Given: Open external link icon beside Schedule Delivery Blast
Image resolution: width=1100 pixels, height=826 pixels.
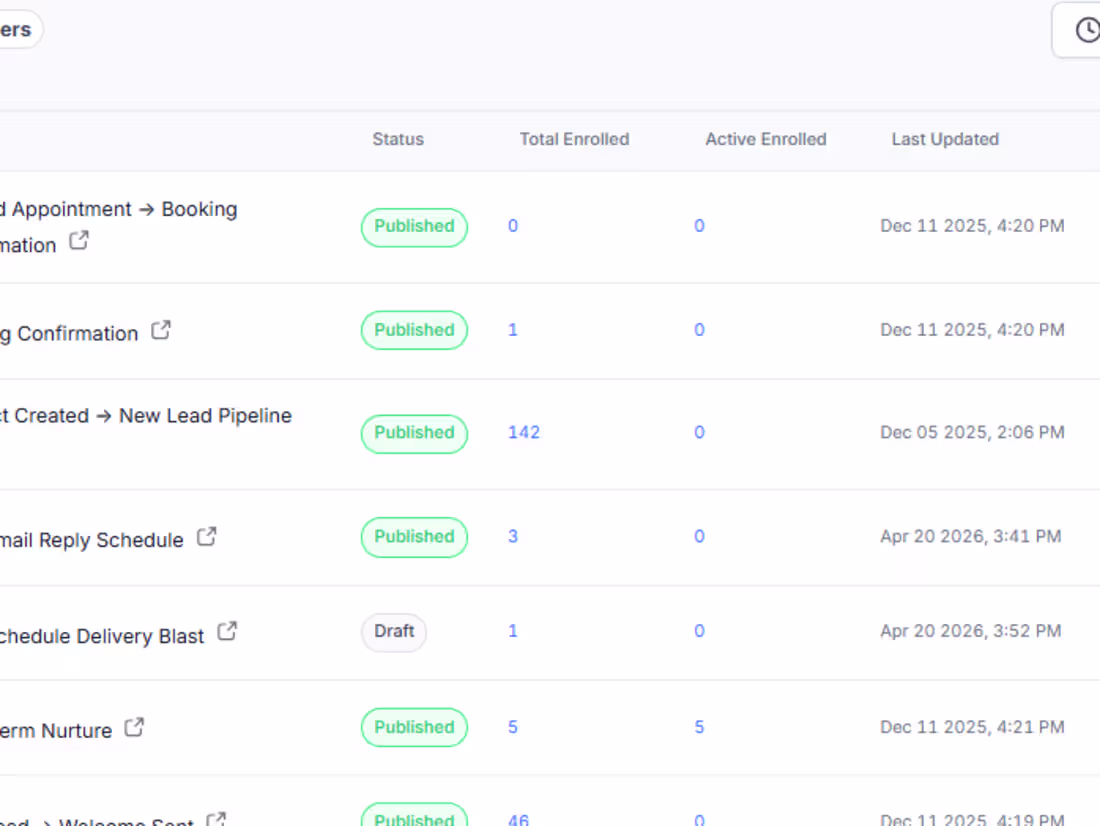Looking at the screenshot, I should click(x=227, y=632).
